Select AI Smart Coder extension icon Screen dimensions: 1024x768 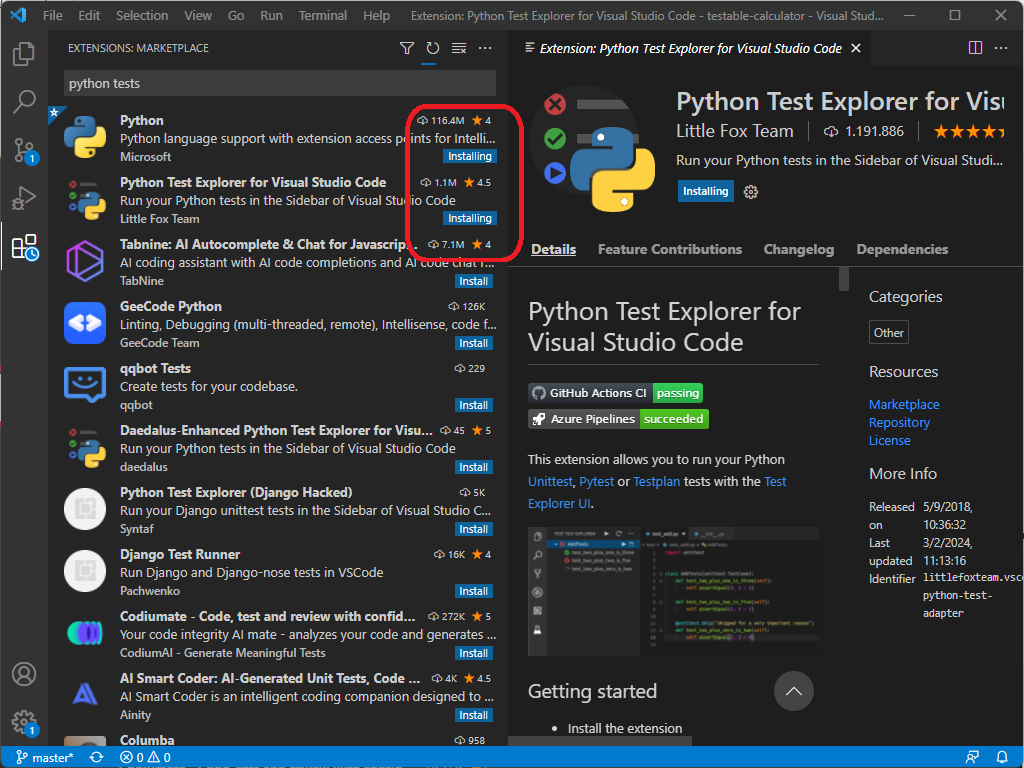85,695
